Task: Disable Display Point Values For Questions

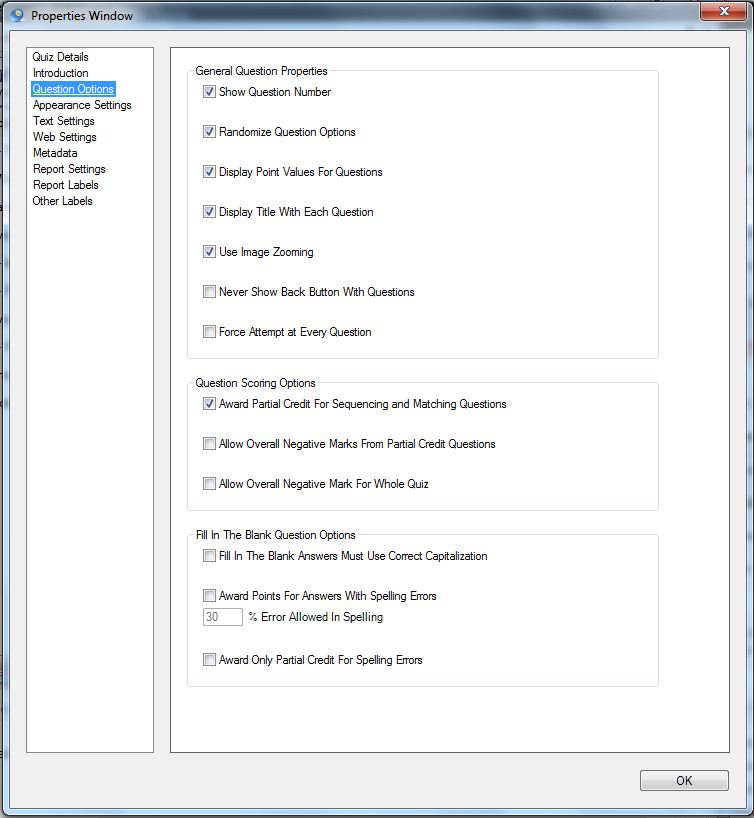Action: pos(209,172)
